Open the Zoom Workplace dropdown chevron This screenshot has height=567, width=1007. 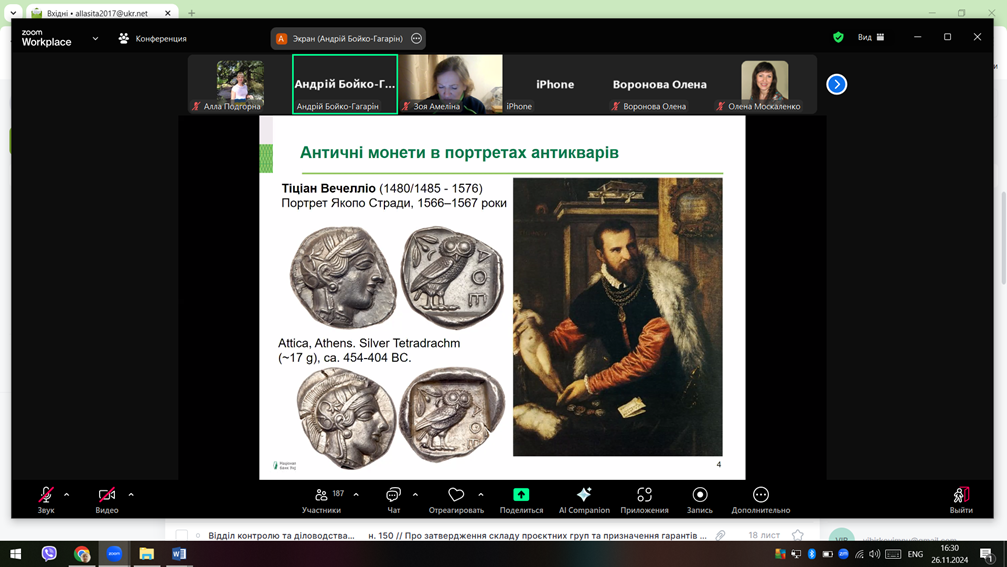tap(95, 39)
